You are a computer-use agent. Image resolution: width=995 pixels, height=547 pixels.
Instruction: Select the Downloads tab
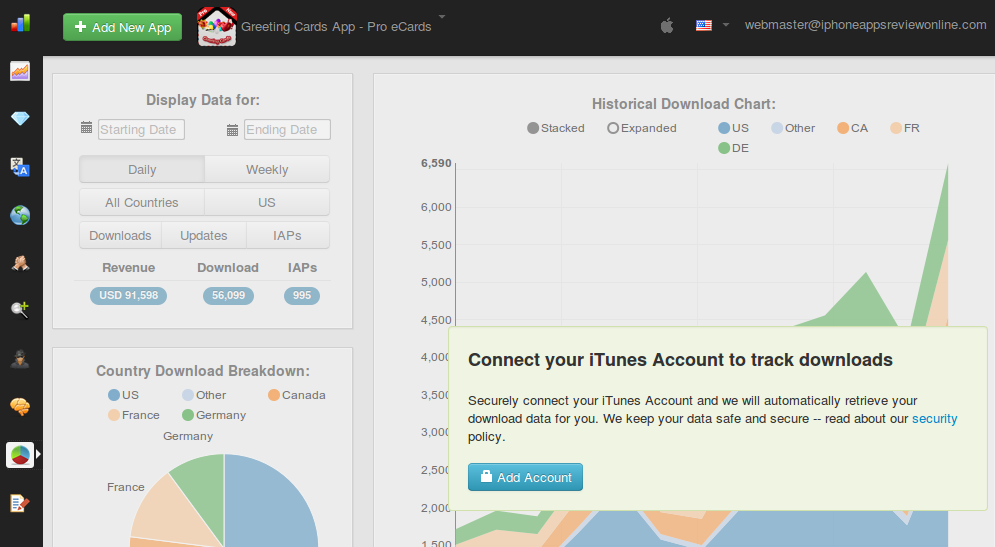(x=121, y=235)
